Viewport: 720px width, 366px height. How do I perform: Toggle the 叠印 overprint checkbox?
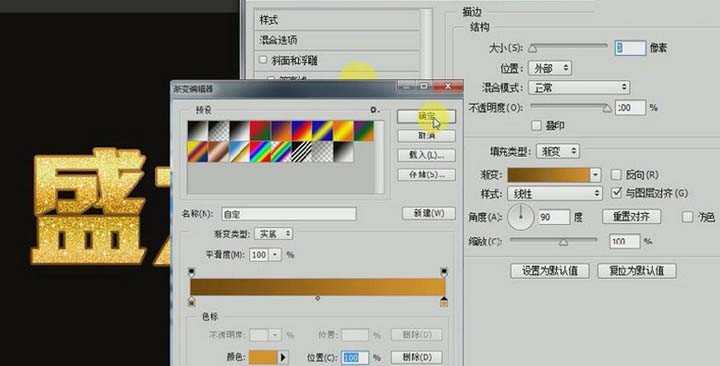click(536, 125)
